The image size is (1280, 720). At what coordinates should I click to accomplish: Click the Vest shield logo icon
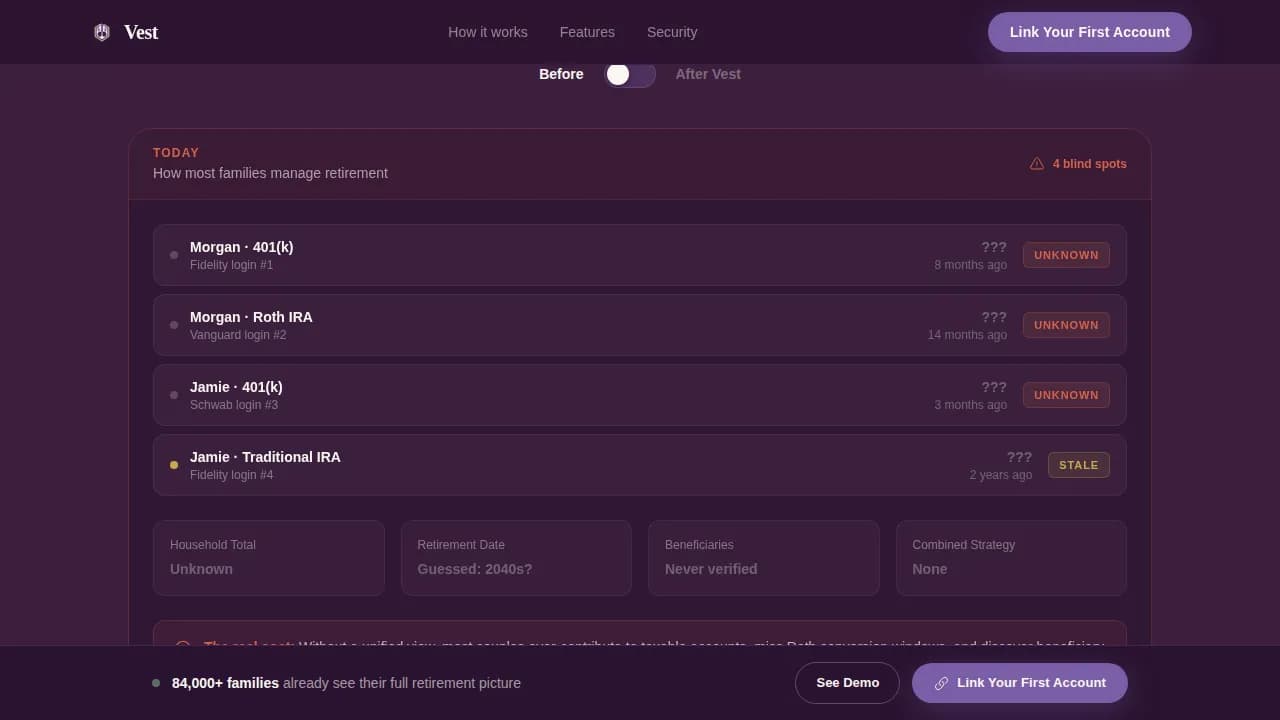(x=102, y=32)
